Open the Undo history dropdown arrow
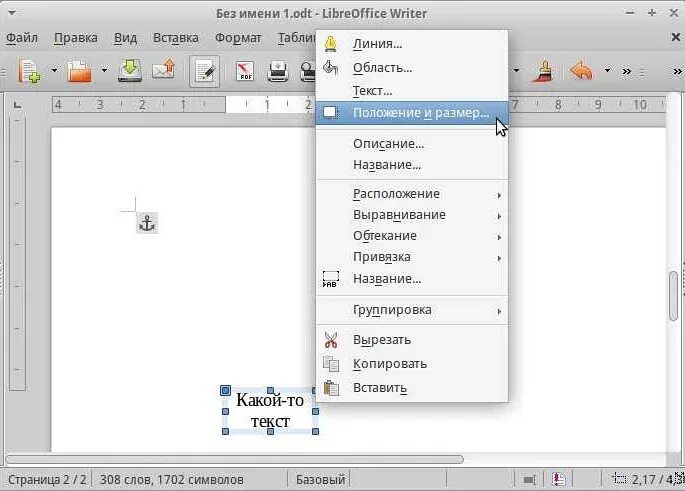The height and width of the screenshot is (491, 685). (x=607, y=70)
